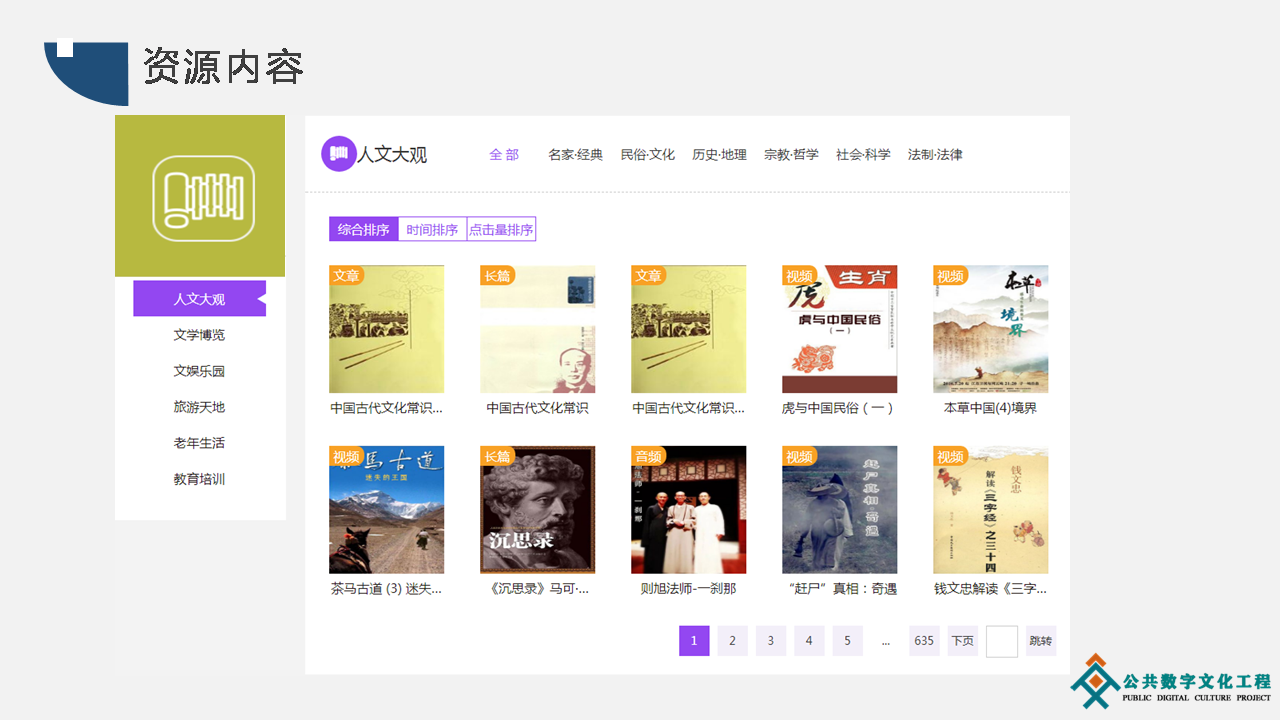Click the 视频 tag on 茶马古道 card
The image size is (1280, 720).
pyautogui.click(x=346, y=457)
